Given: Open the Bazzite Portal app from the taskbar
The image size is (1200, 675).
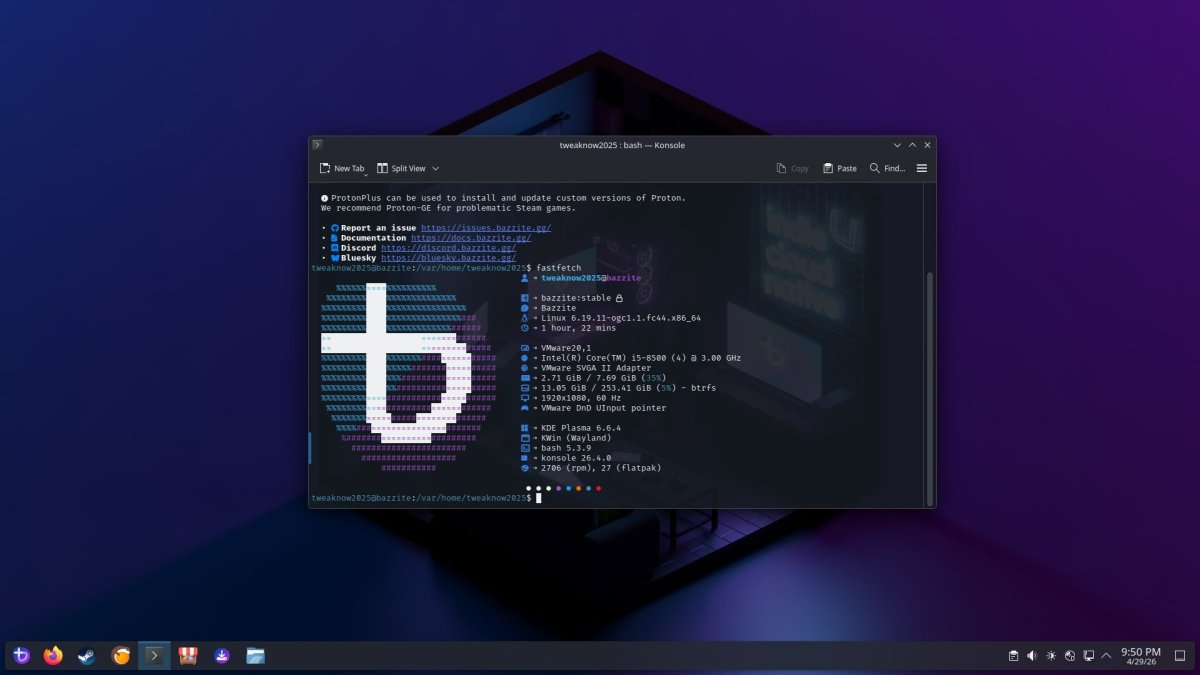Looking at the screenshot, I should [x=20, y=656].
